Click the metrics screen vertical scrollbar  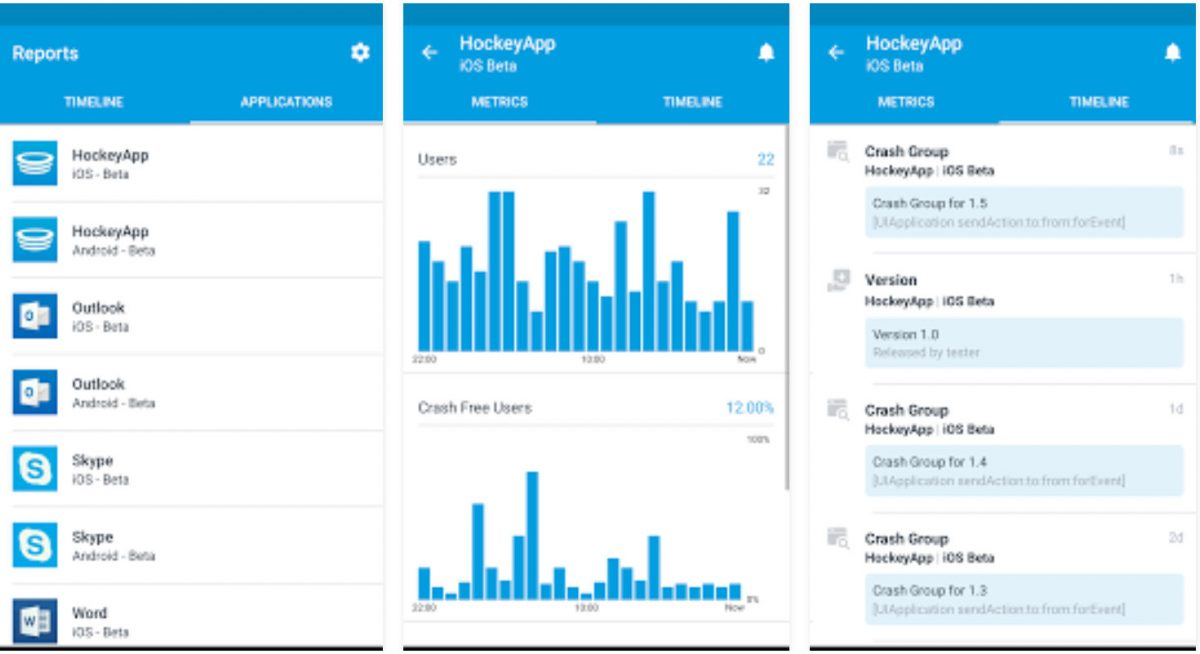pos(787,308)
